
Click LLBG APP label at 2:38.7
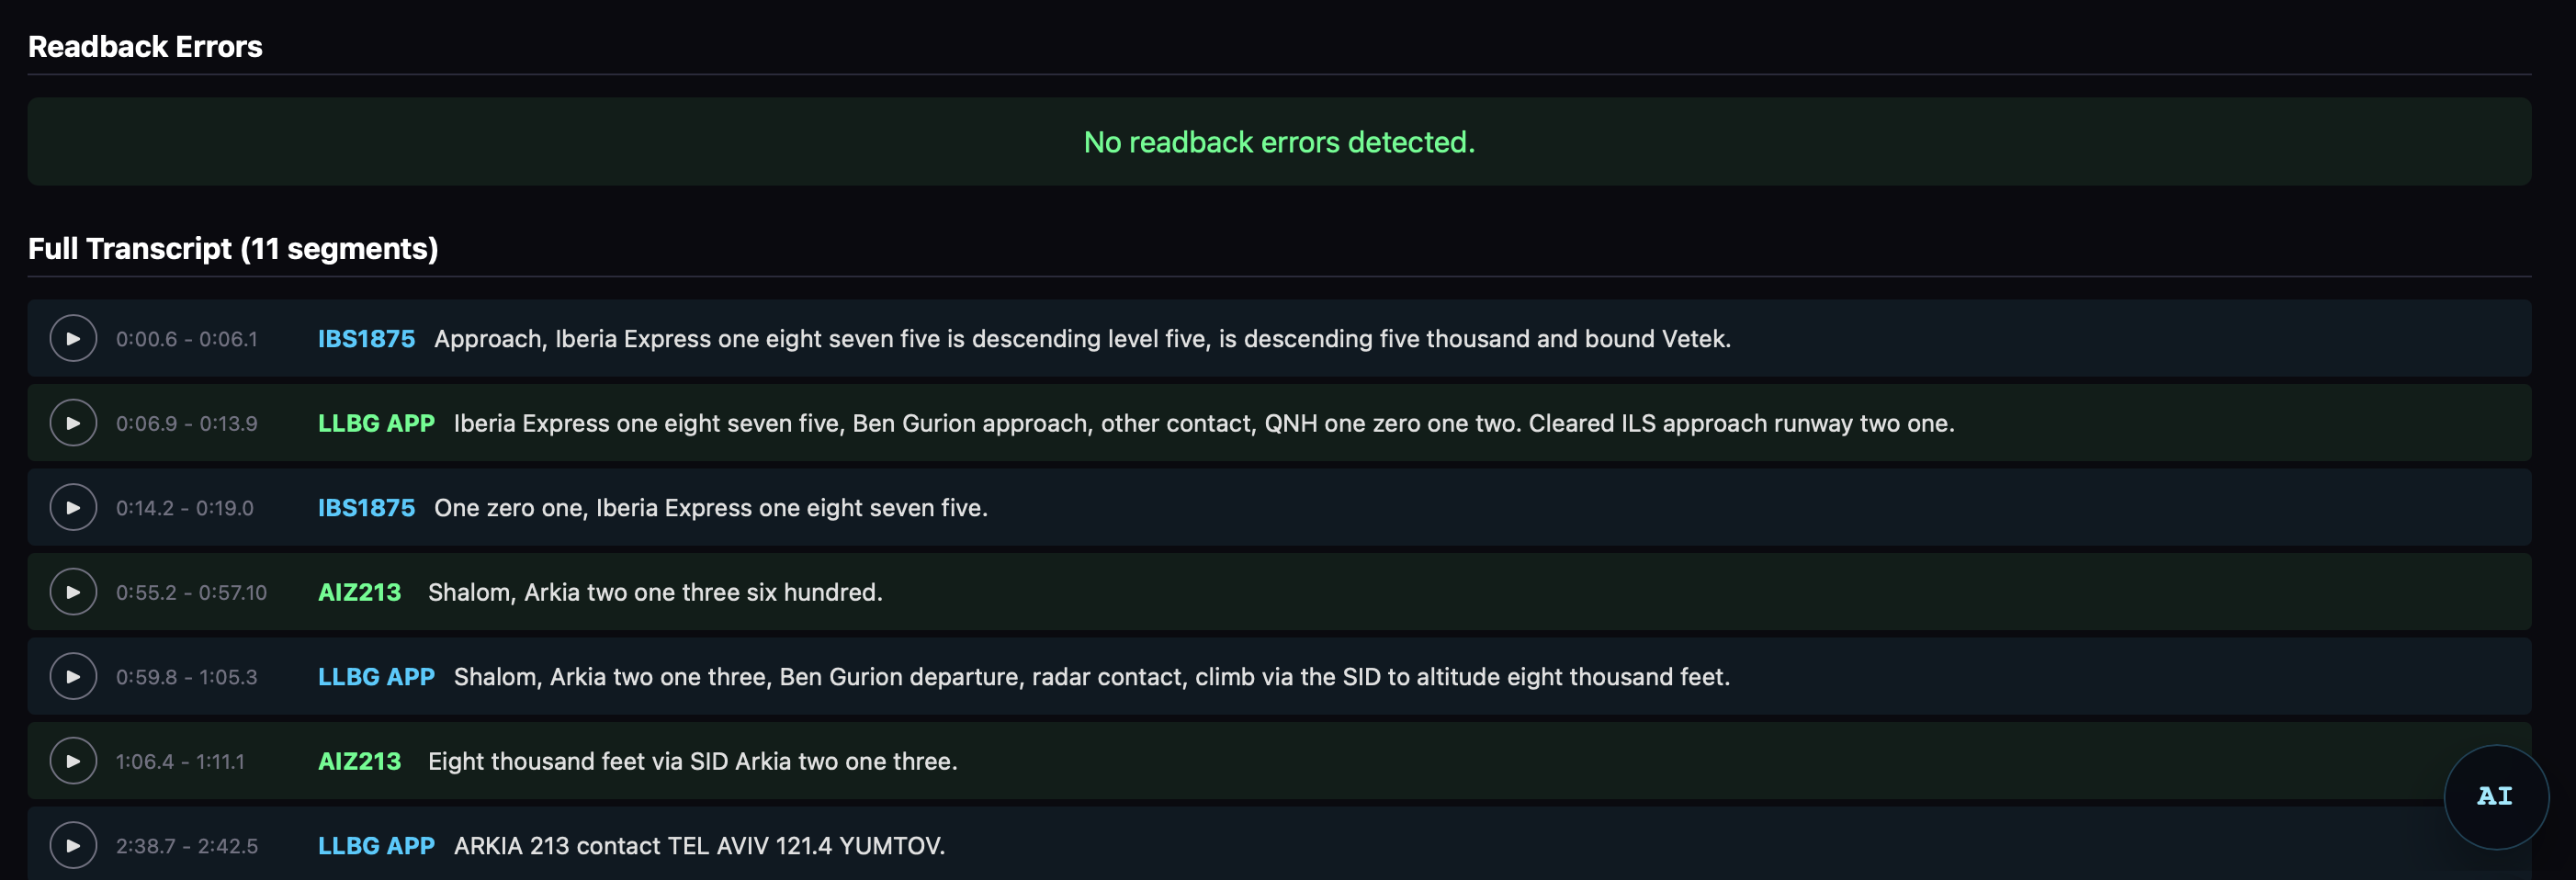[376, 846]
